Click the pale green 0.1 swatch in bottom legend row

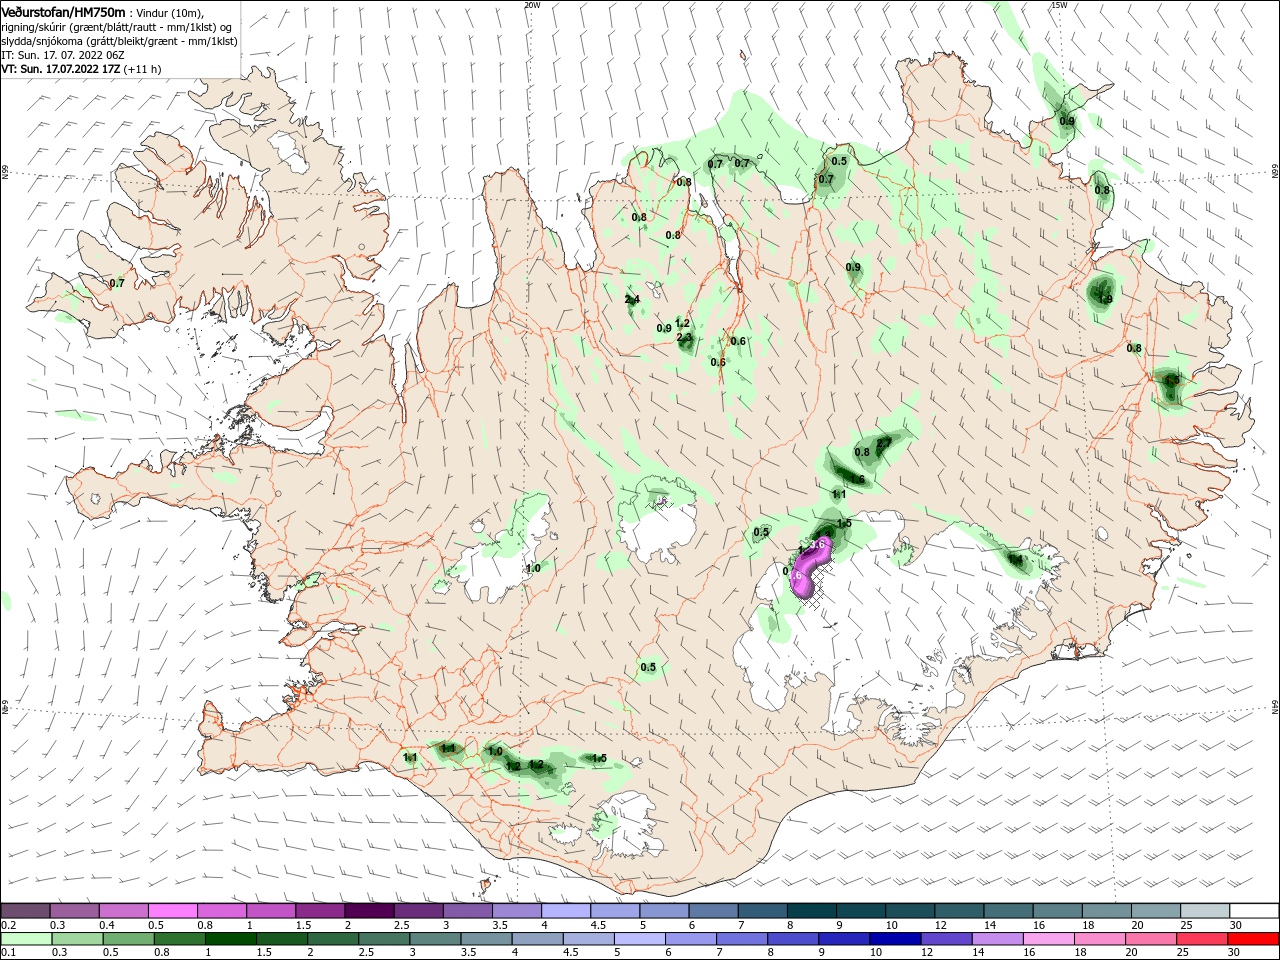26,939
